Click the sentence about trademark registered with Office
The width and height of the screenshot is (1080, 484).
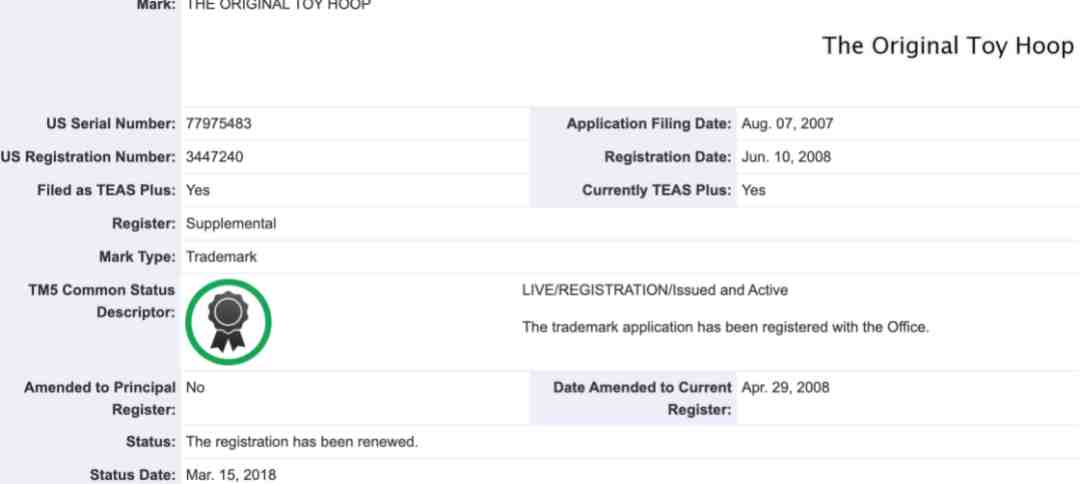pos(725,327)
